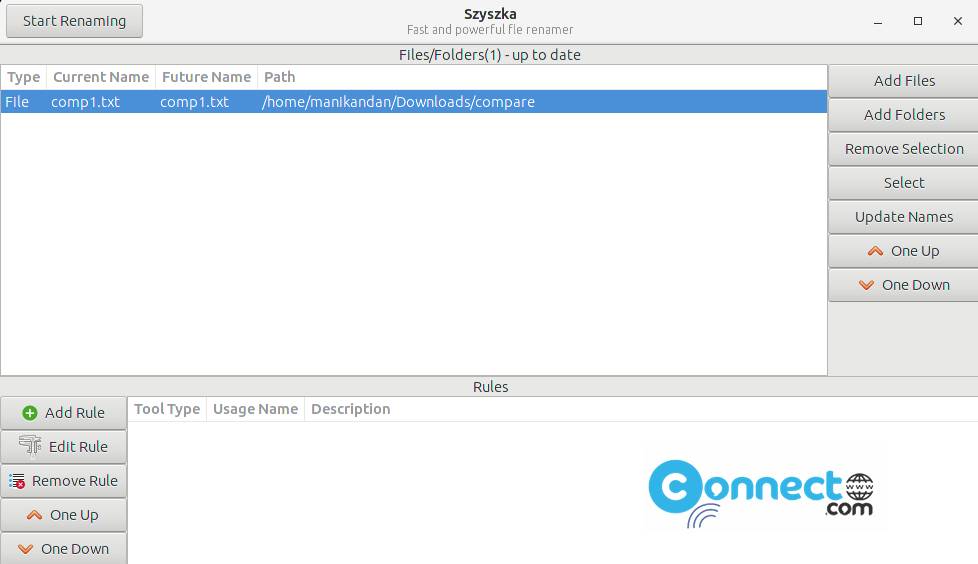Click the Add Rule button label

click(75, 413)
